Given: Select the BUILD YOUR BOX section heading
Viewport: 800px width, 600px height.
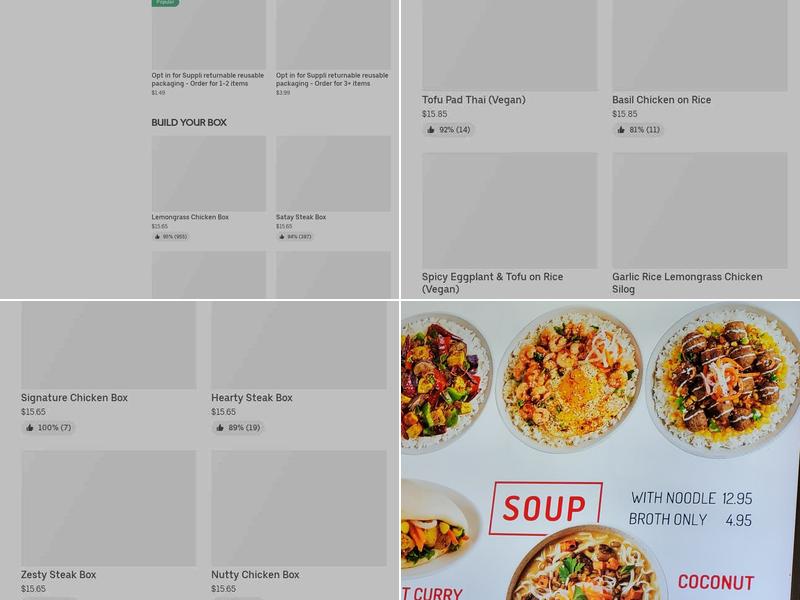Looking at the screenshot, I should (x=189, y=122).
